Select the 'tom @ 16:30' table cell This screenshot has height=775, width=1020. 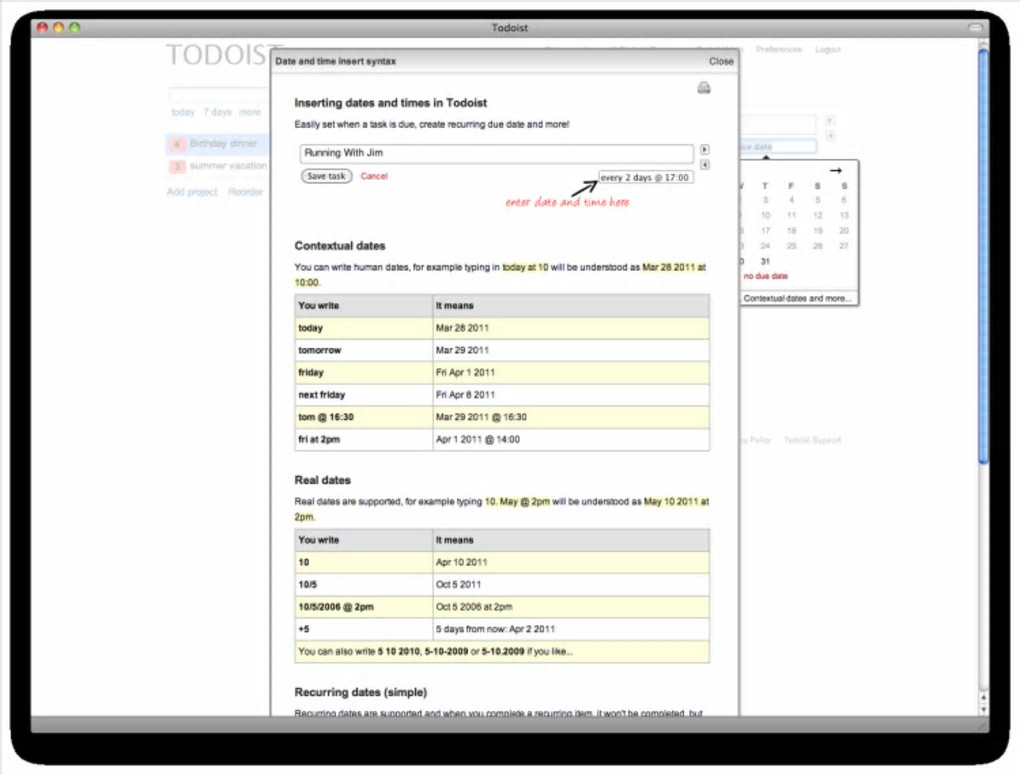click(x=363, y=417)
